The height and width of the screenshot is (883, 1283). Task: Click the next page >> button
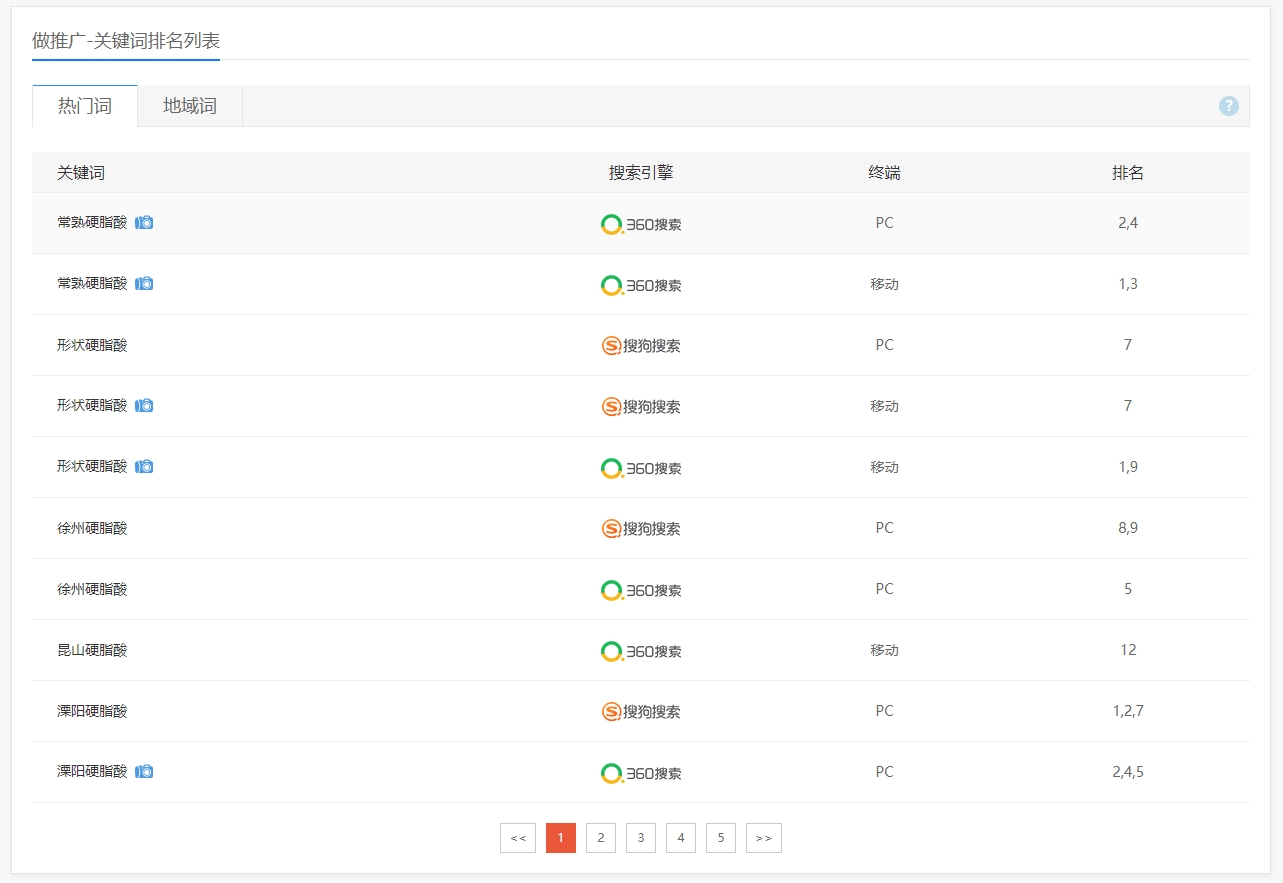763,838
